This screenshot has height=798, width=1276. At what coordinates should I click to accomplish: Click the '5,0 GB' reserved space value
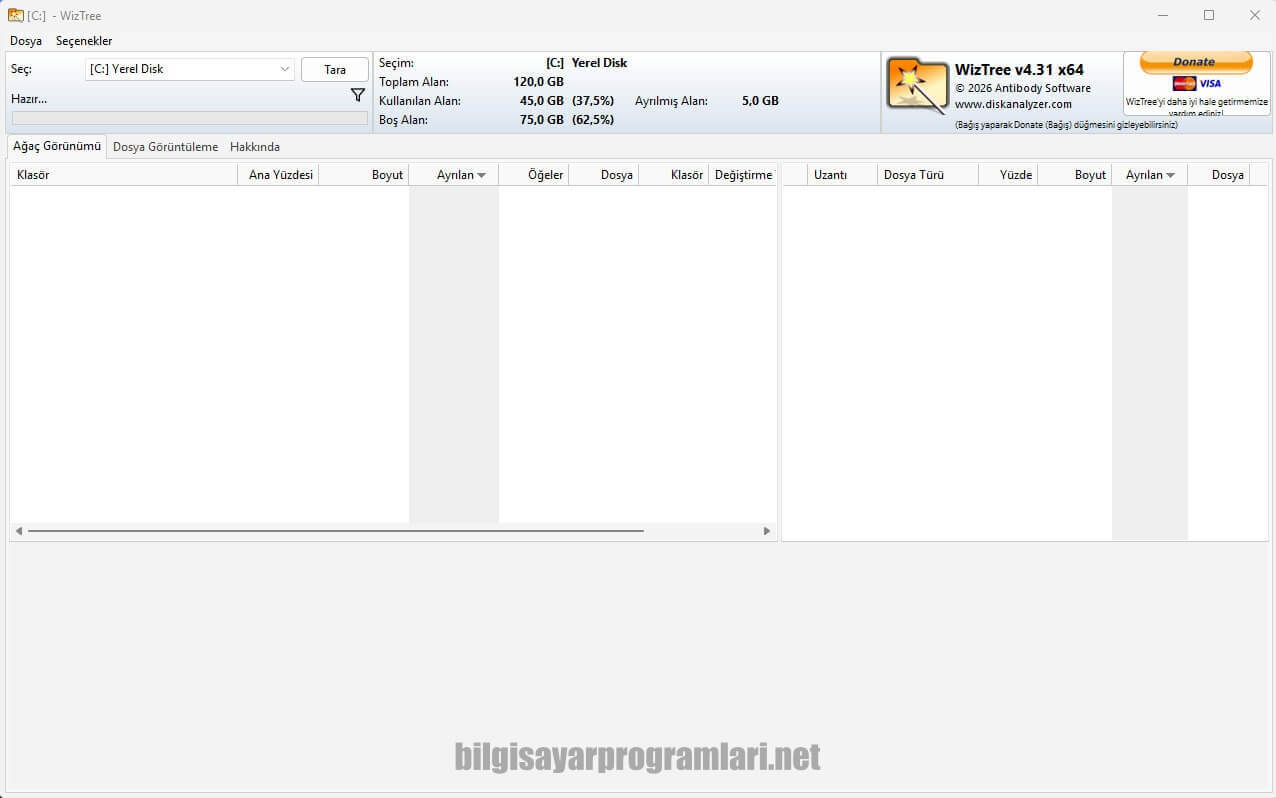tap(760, 101)
